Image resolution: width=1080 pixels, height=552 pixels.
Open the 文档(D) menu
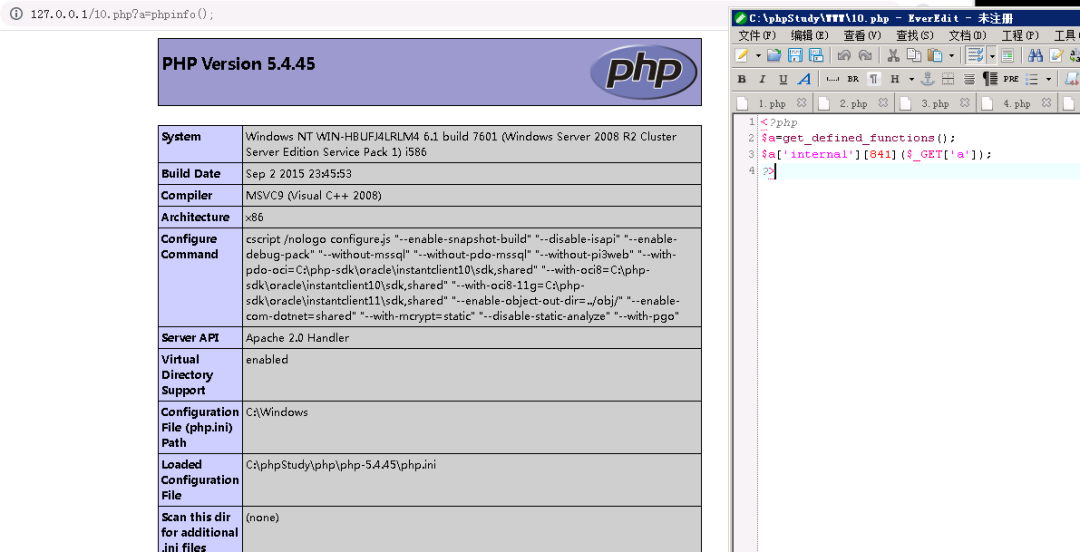(x=968, y=35)
